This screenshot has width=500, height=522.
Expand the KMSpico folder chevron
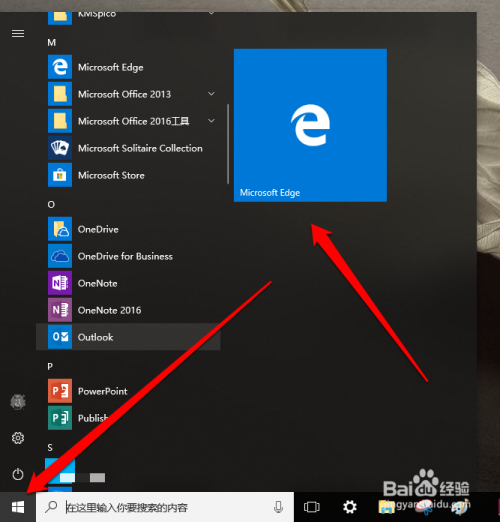tap(211, 13)
